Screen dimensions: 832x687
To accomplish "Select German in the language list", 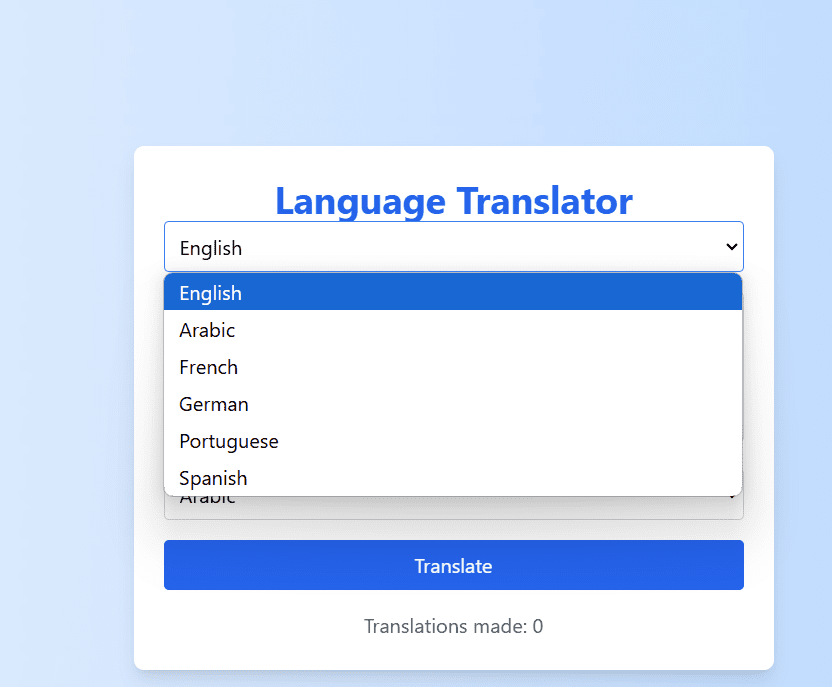I will tap(453, 404).
